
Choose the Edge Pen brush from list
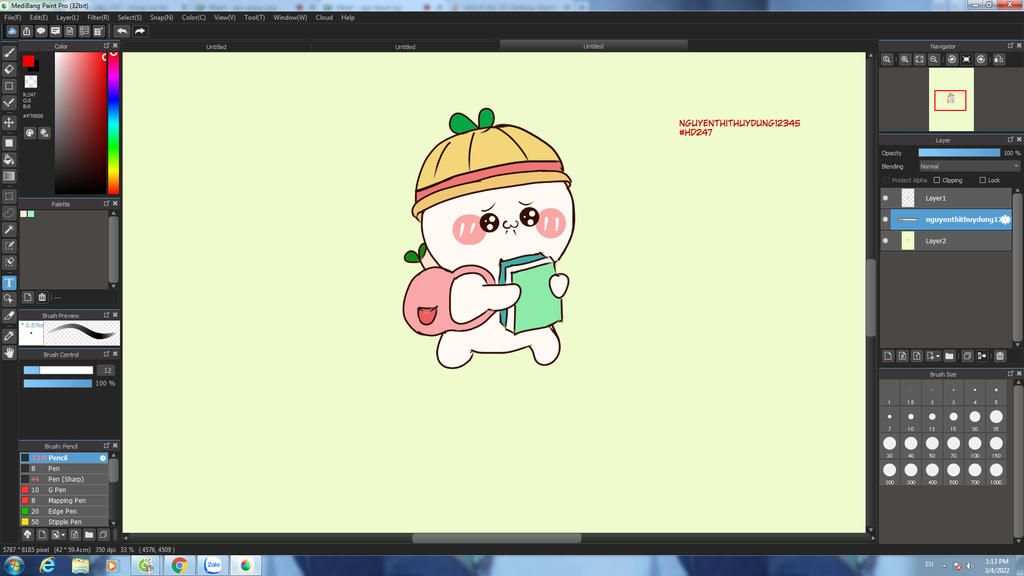(x=64, y=511)
